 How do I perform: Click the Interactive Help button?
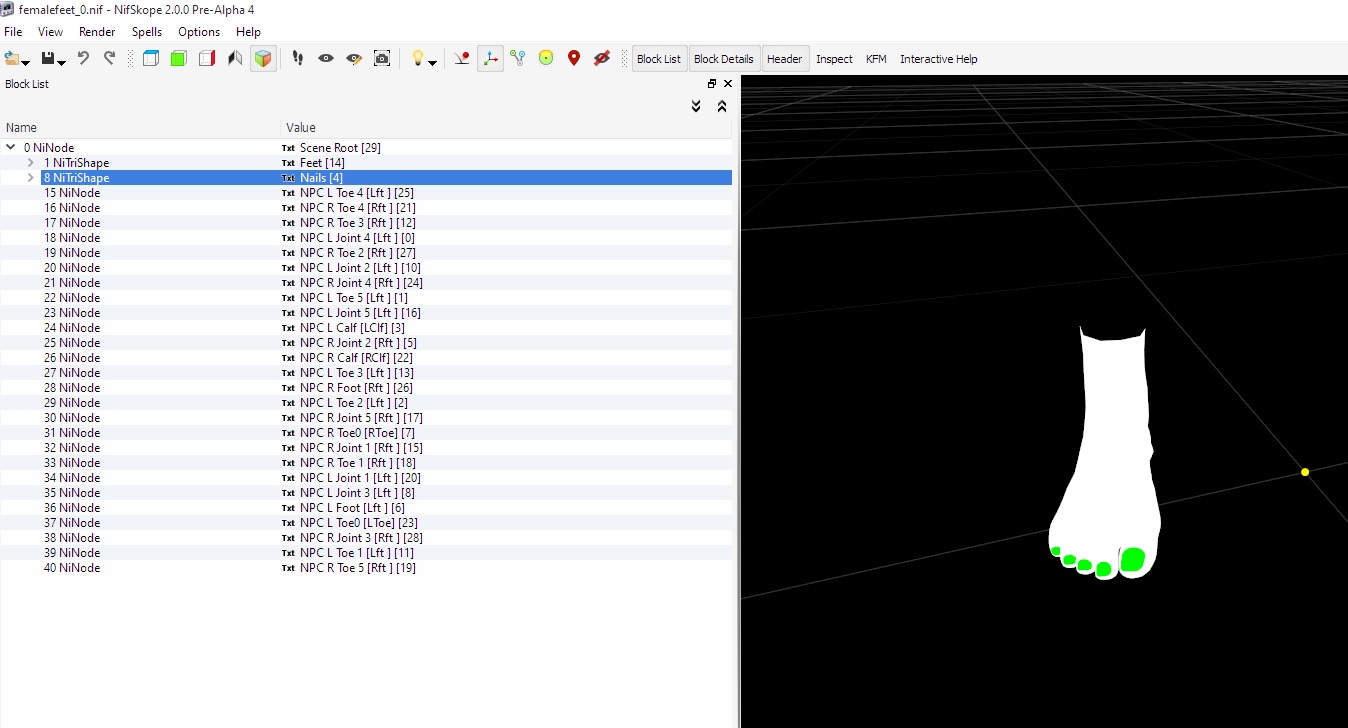click(x=938, y=59)
